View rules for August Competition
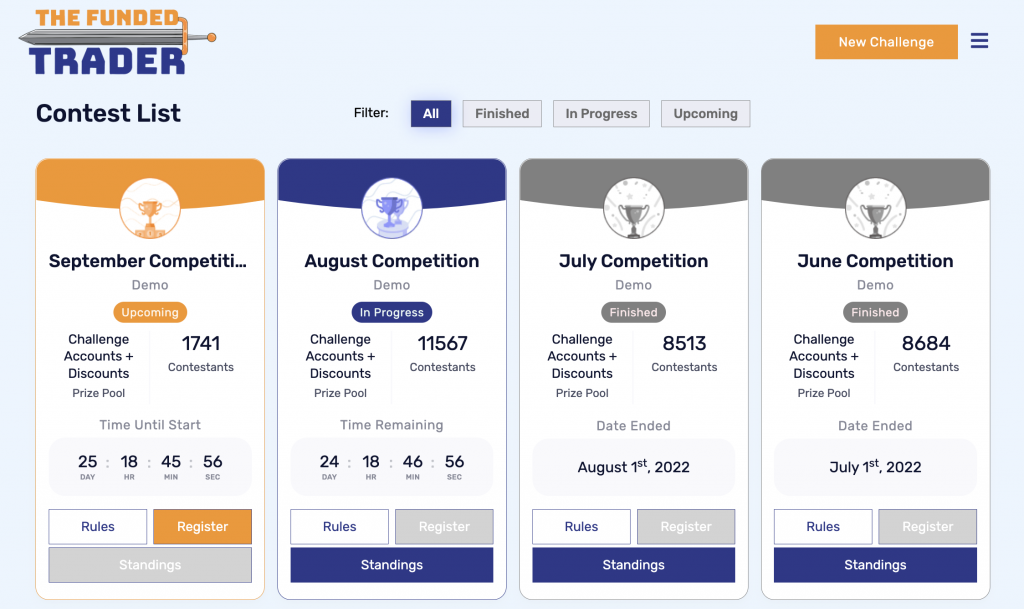The width and height of the screenshot is (1024, 609). (x=340, y=527)
